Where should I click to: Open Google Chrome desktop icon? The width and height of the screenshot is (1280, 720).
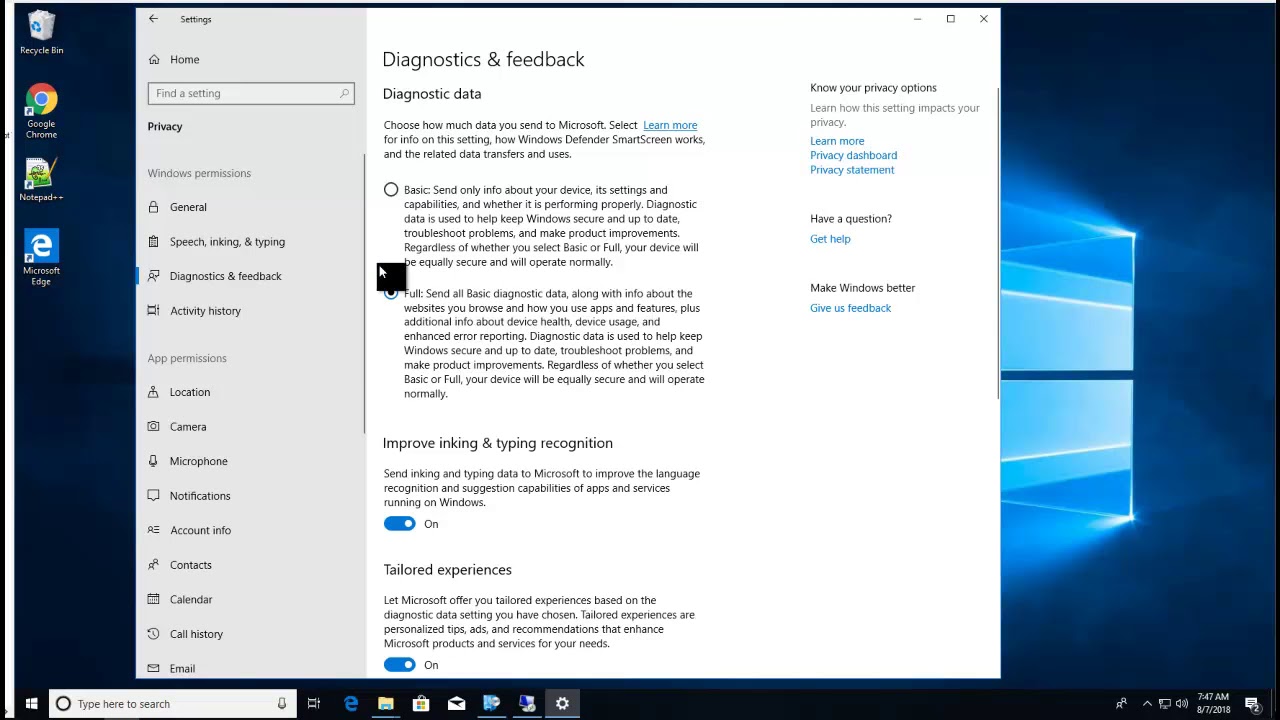pyautogui.click(x=41, y=112)
